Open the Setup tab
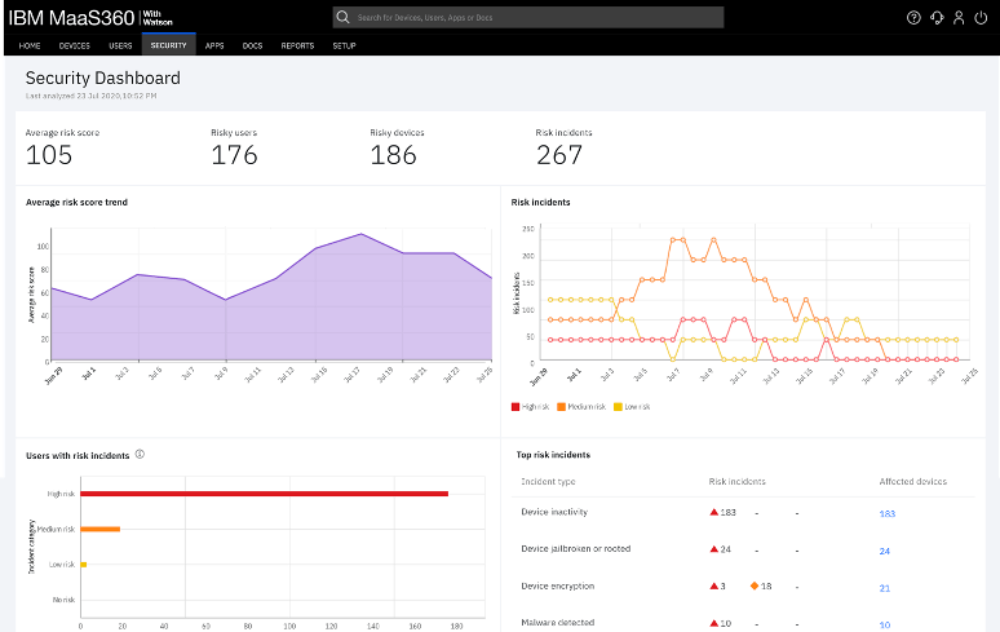1000x632 pixels. pyautogui.click(x=344, y=46)
